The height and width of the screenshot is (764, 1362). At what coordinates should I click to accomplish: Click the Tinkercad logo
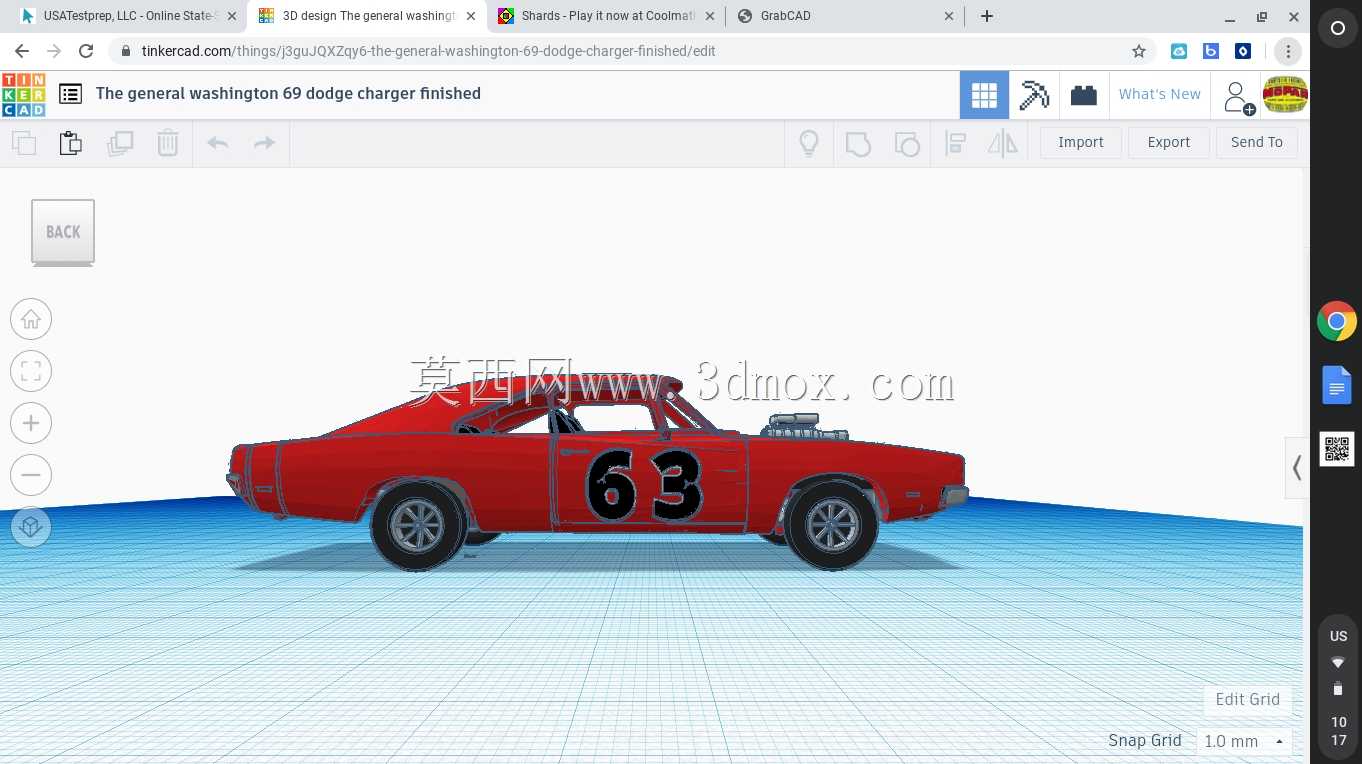pos(23,94)
